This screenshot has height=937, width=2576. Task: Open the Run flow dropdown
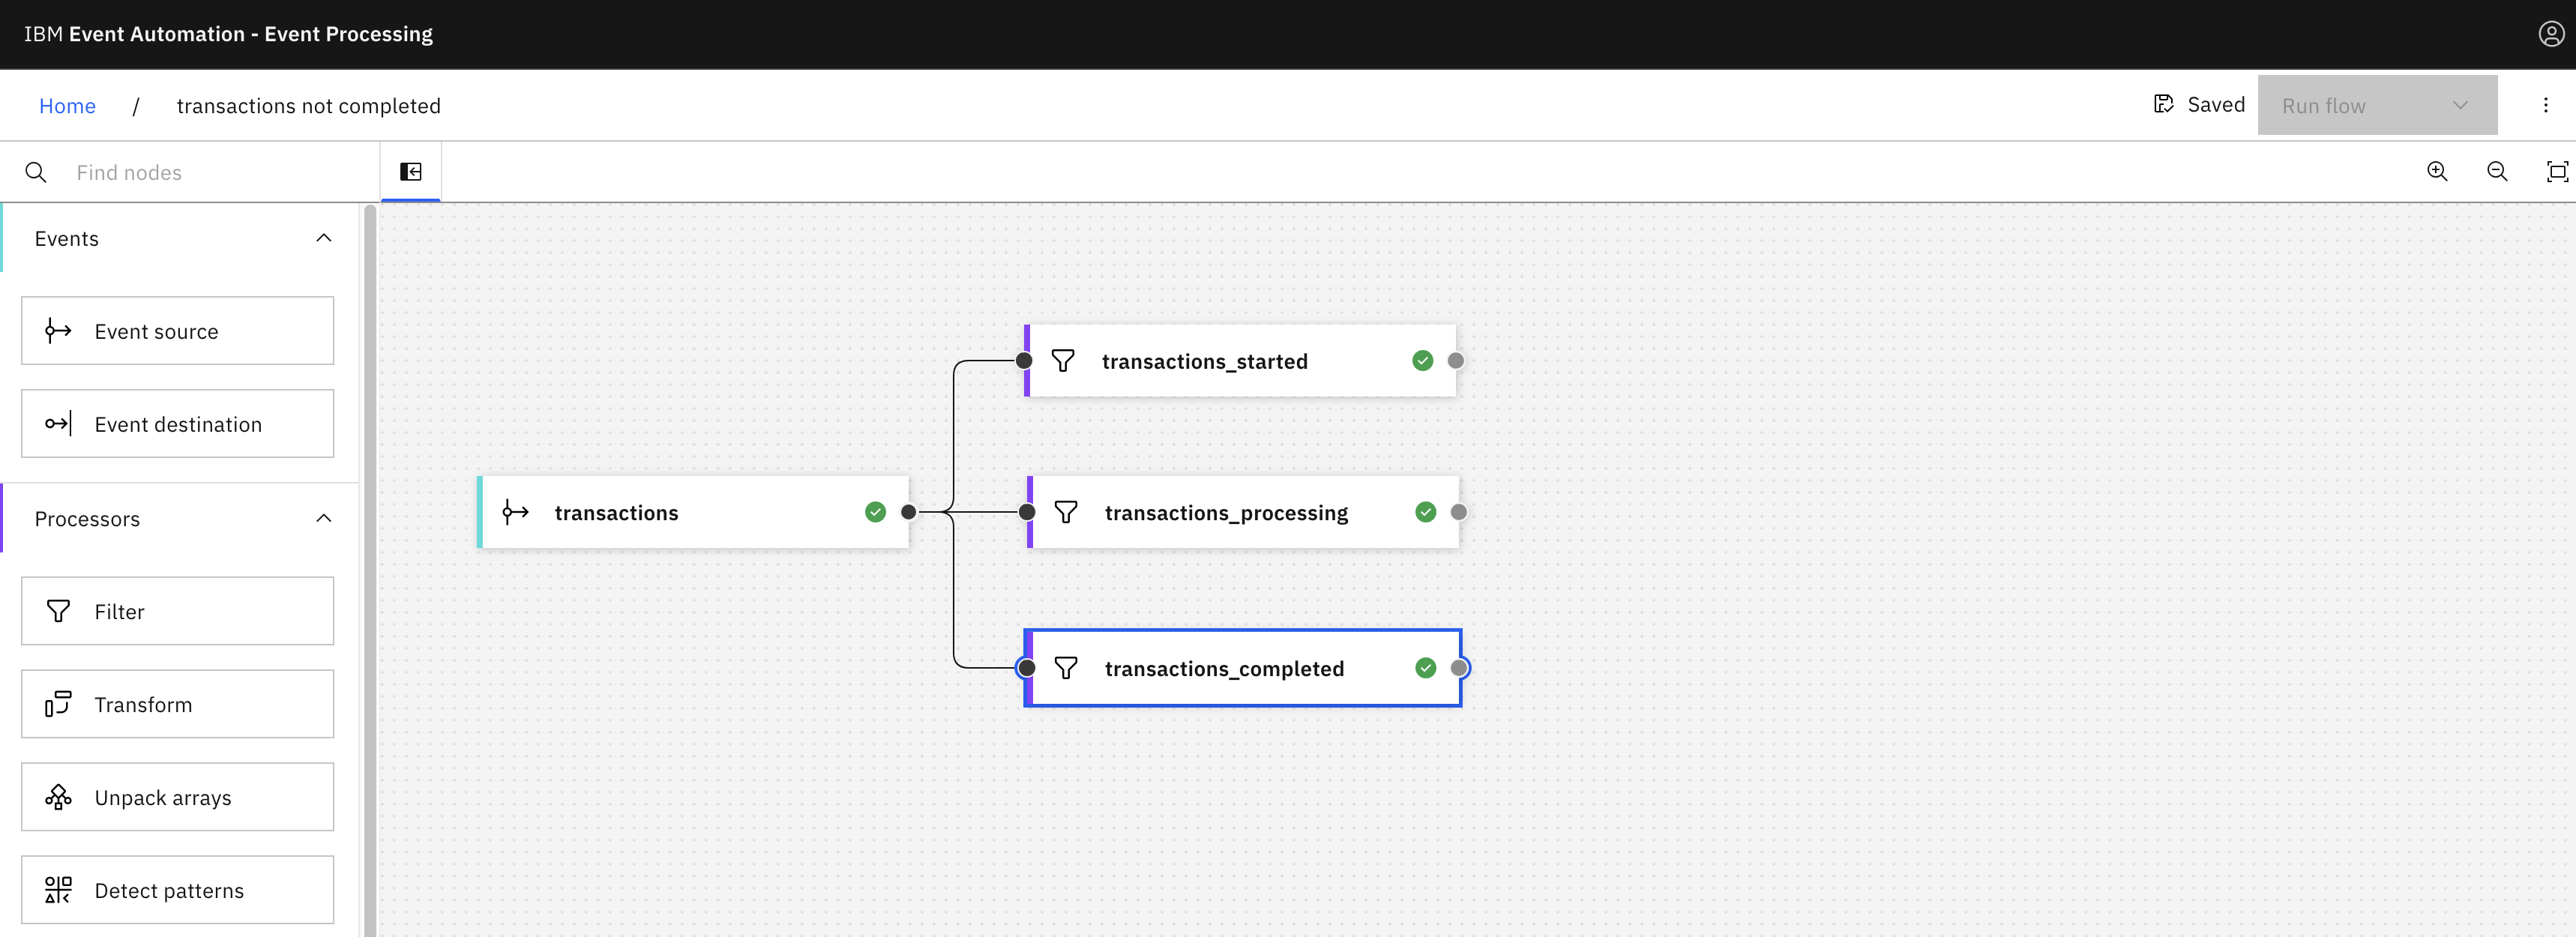[2377, 105]
